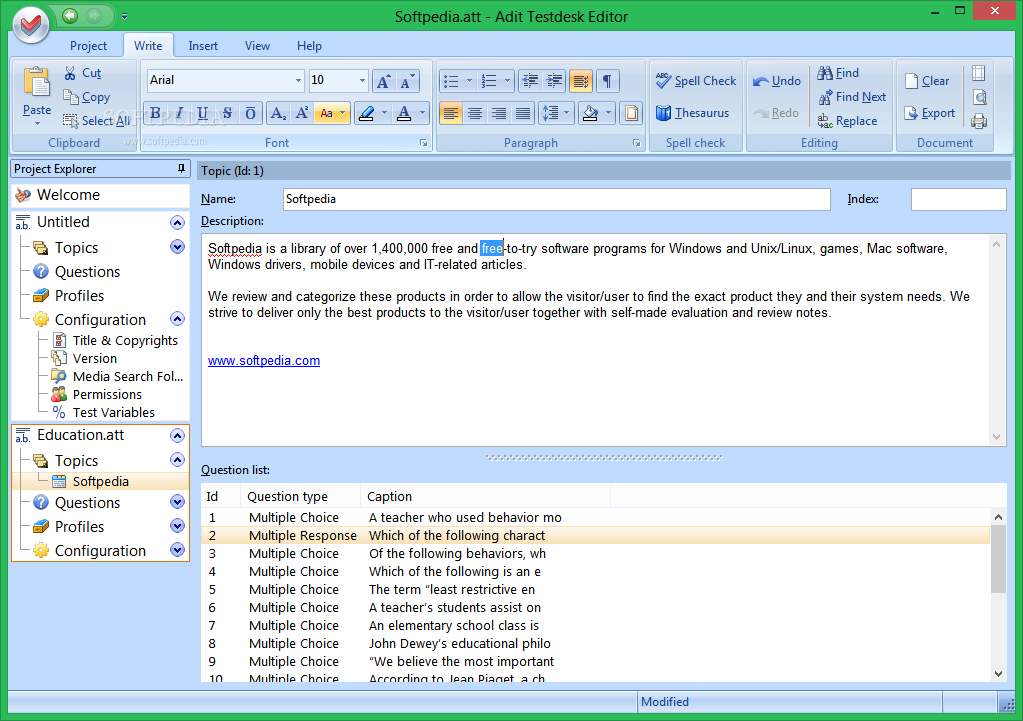1023x721 pixels.
Task: Select the Softpedia topic in tree
Action: click(x=100, y=482)
